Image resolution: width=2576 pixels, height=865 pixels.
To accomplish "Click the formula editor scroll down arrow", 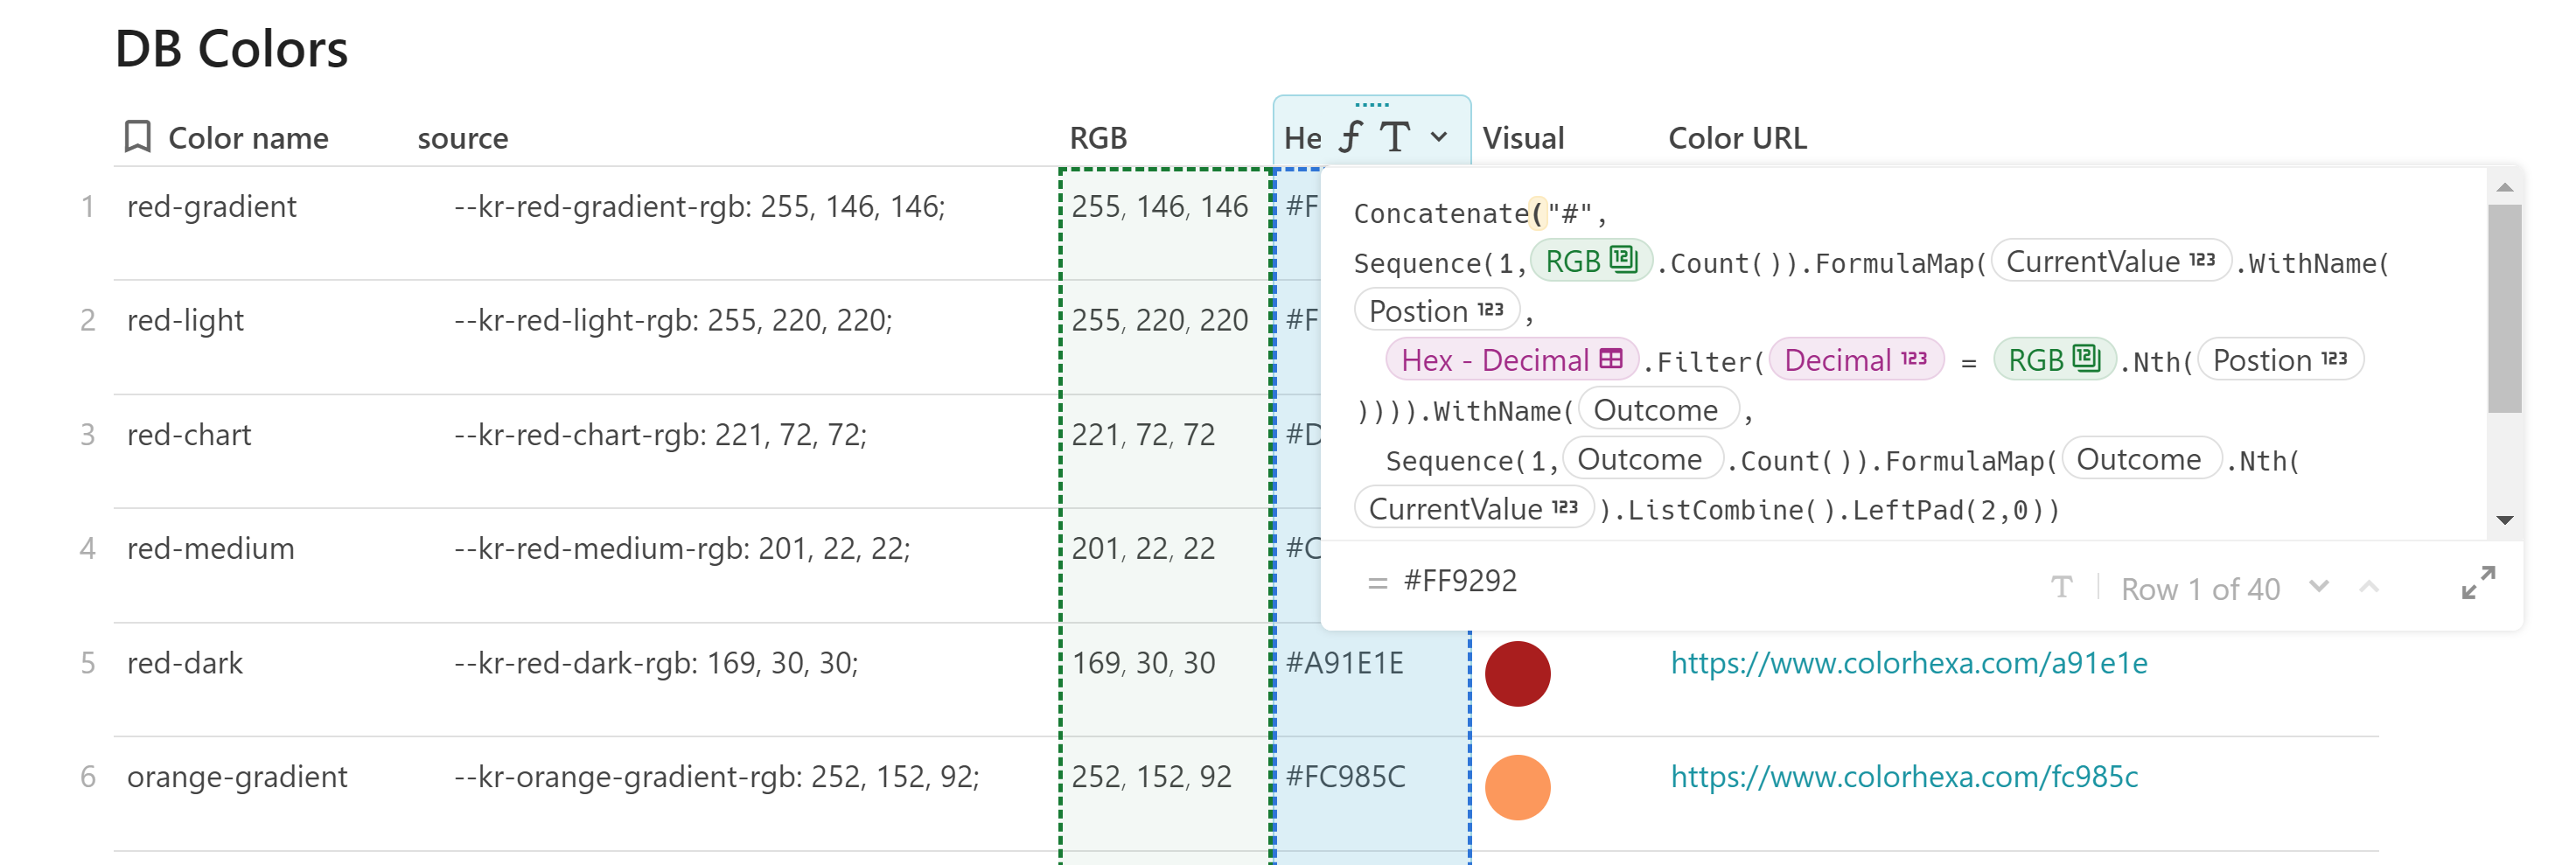I will tap(2504, 520).
